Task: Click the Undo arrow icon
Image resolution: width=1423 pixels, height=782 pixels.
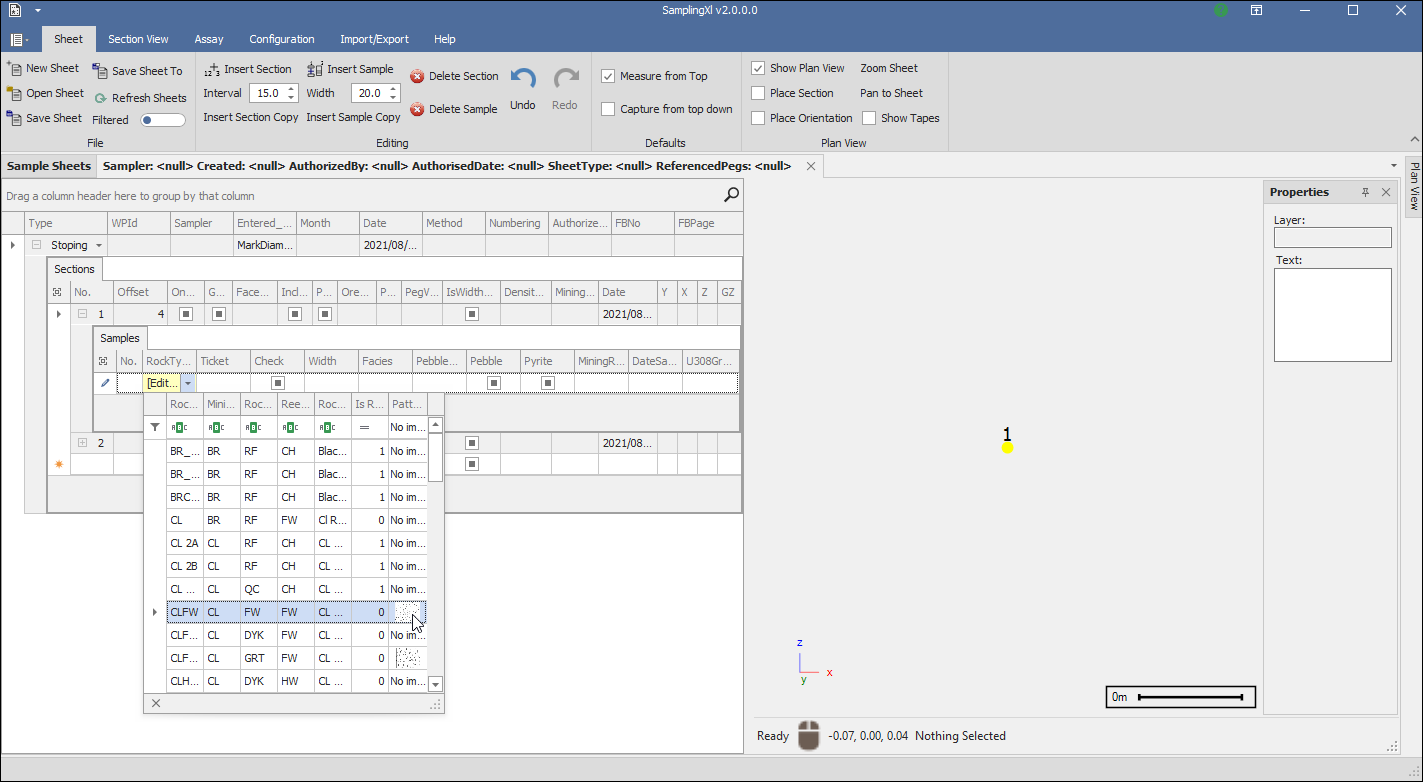Action: pyautogui.click(x=523, y=80)
